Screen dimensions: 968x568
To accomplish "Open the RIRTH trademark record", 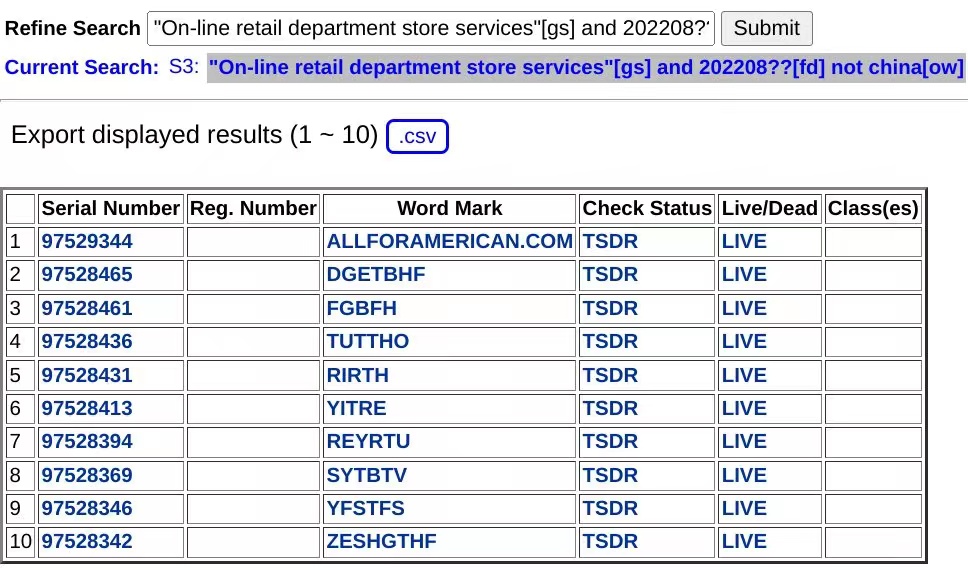I will pyautogui.click(x=357, y=375).
